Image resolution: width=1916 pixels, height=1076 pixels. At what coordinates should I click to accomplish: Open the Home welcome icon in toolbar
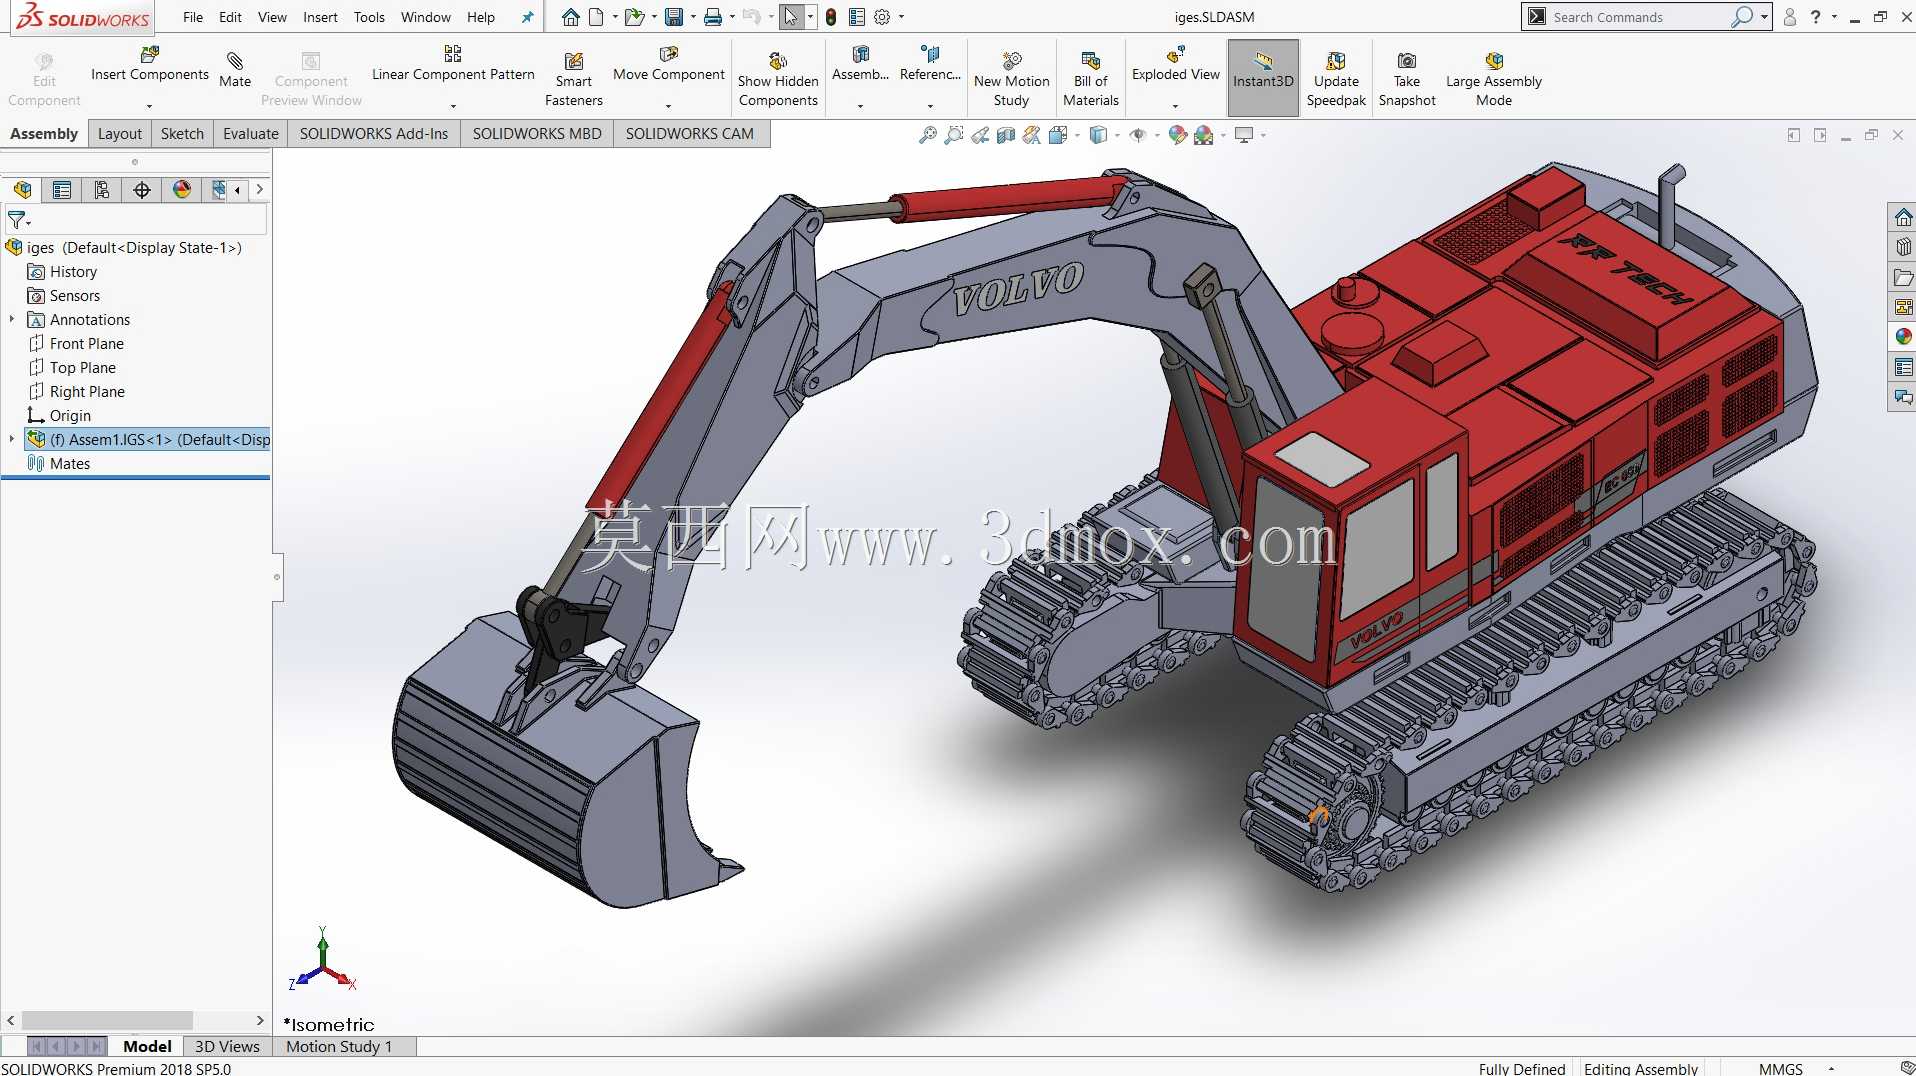click(x=570, y=17)
